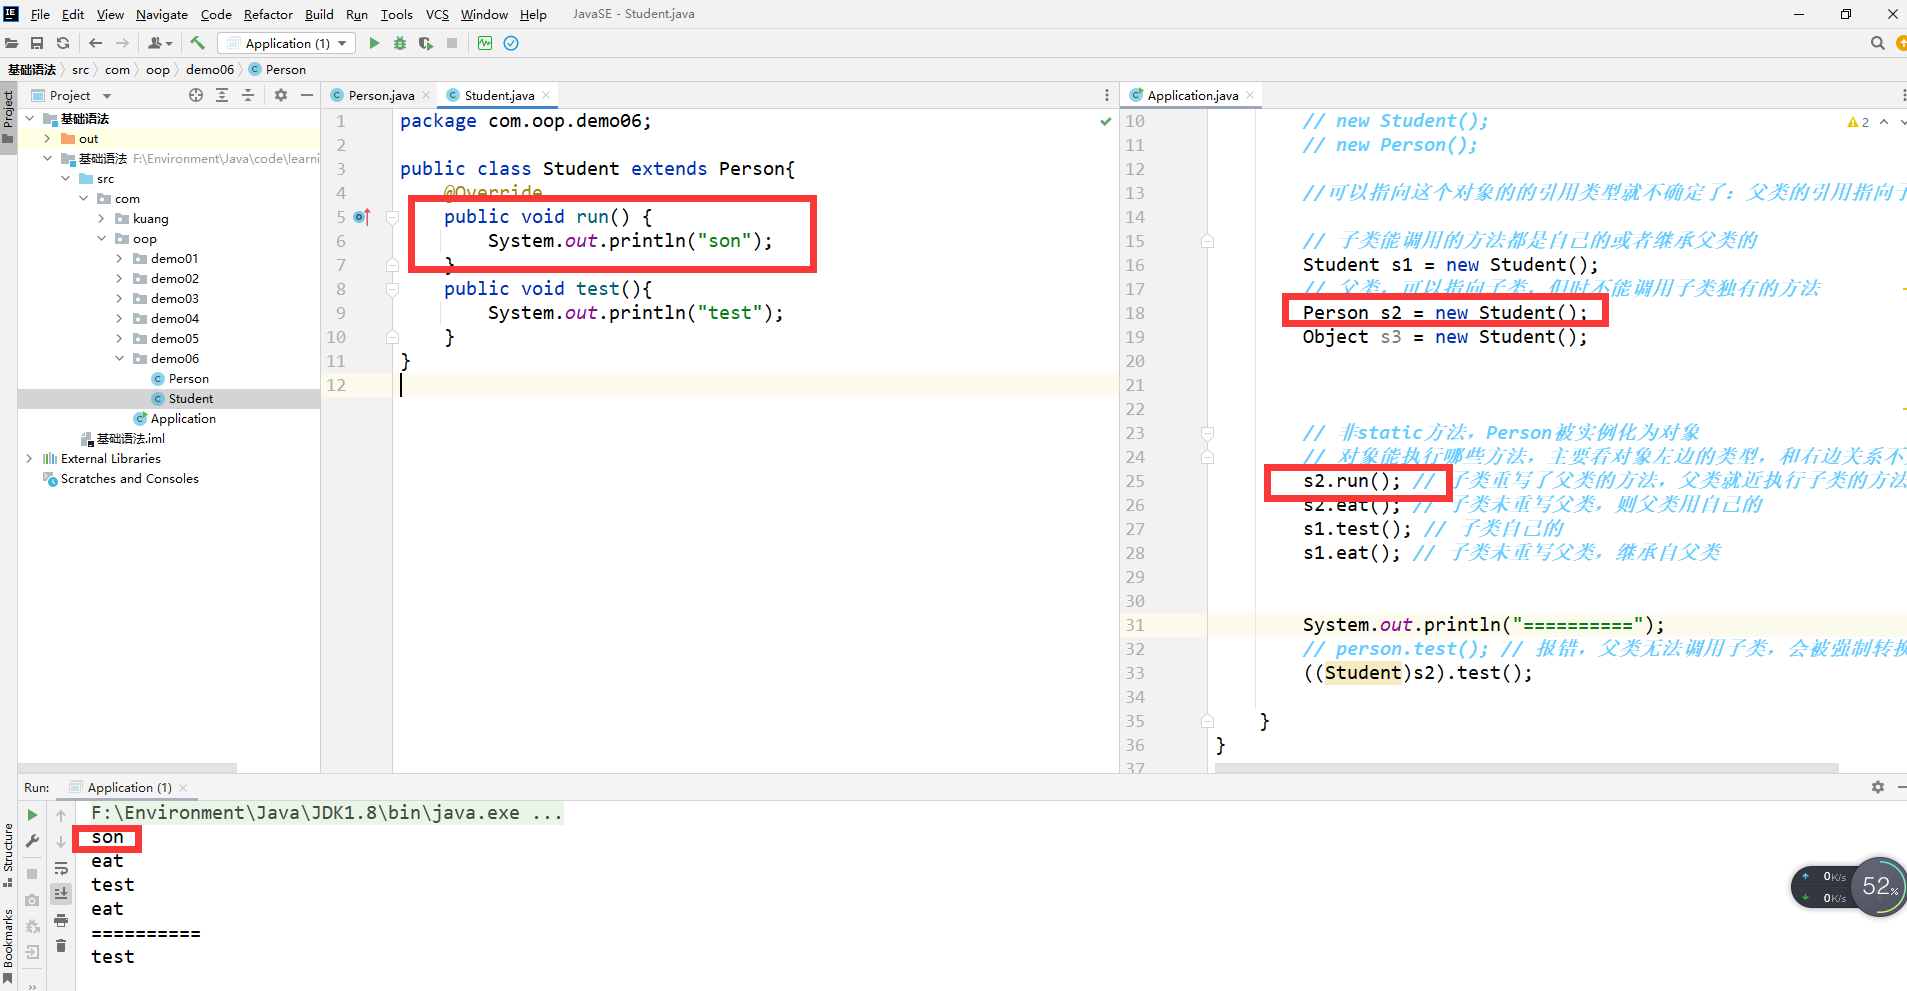Collapse all nodes in the Project panel

point(248,95)
